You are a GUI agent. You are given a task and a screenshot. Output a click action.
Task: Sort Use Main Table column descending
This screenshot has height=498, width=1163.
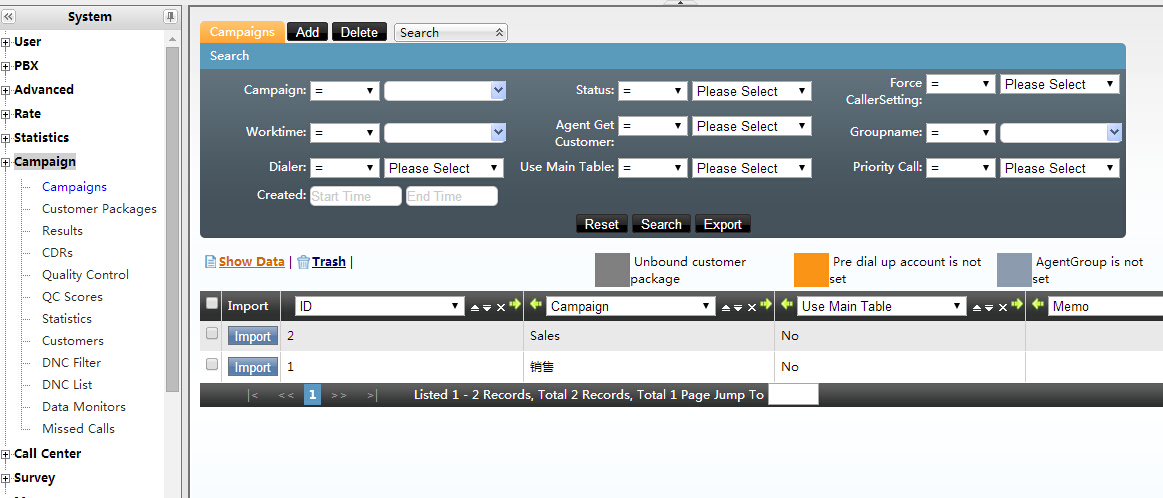point(988,307)
